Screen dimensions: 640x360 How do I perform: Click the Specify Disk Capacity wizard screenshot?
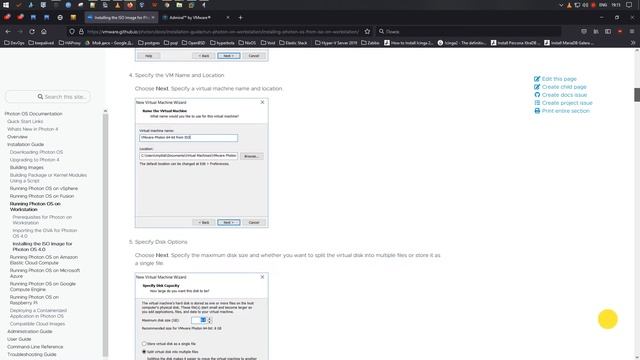coord(202,316)
